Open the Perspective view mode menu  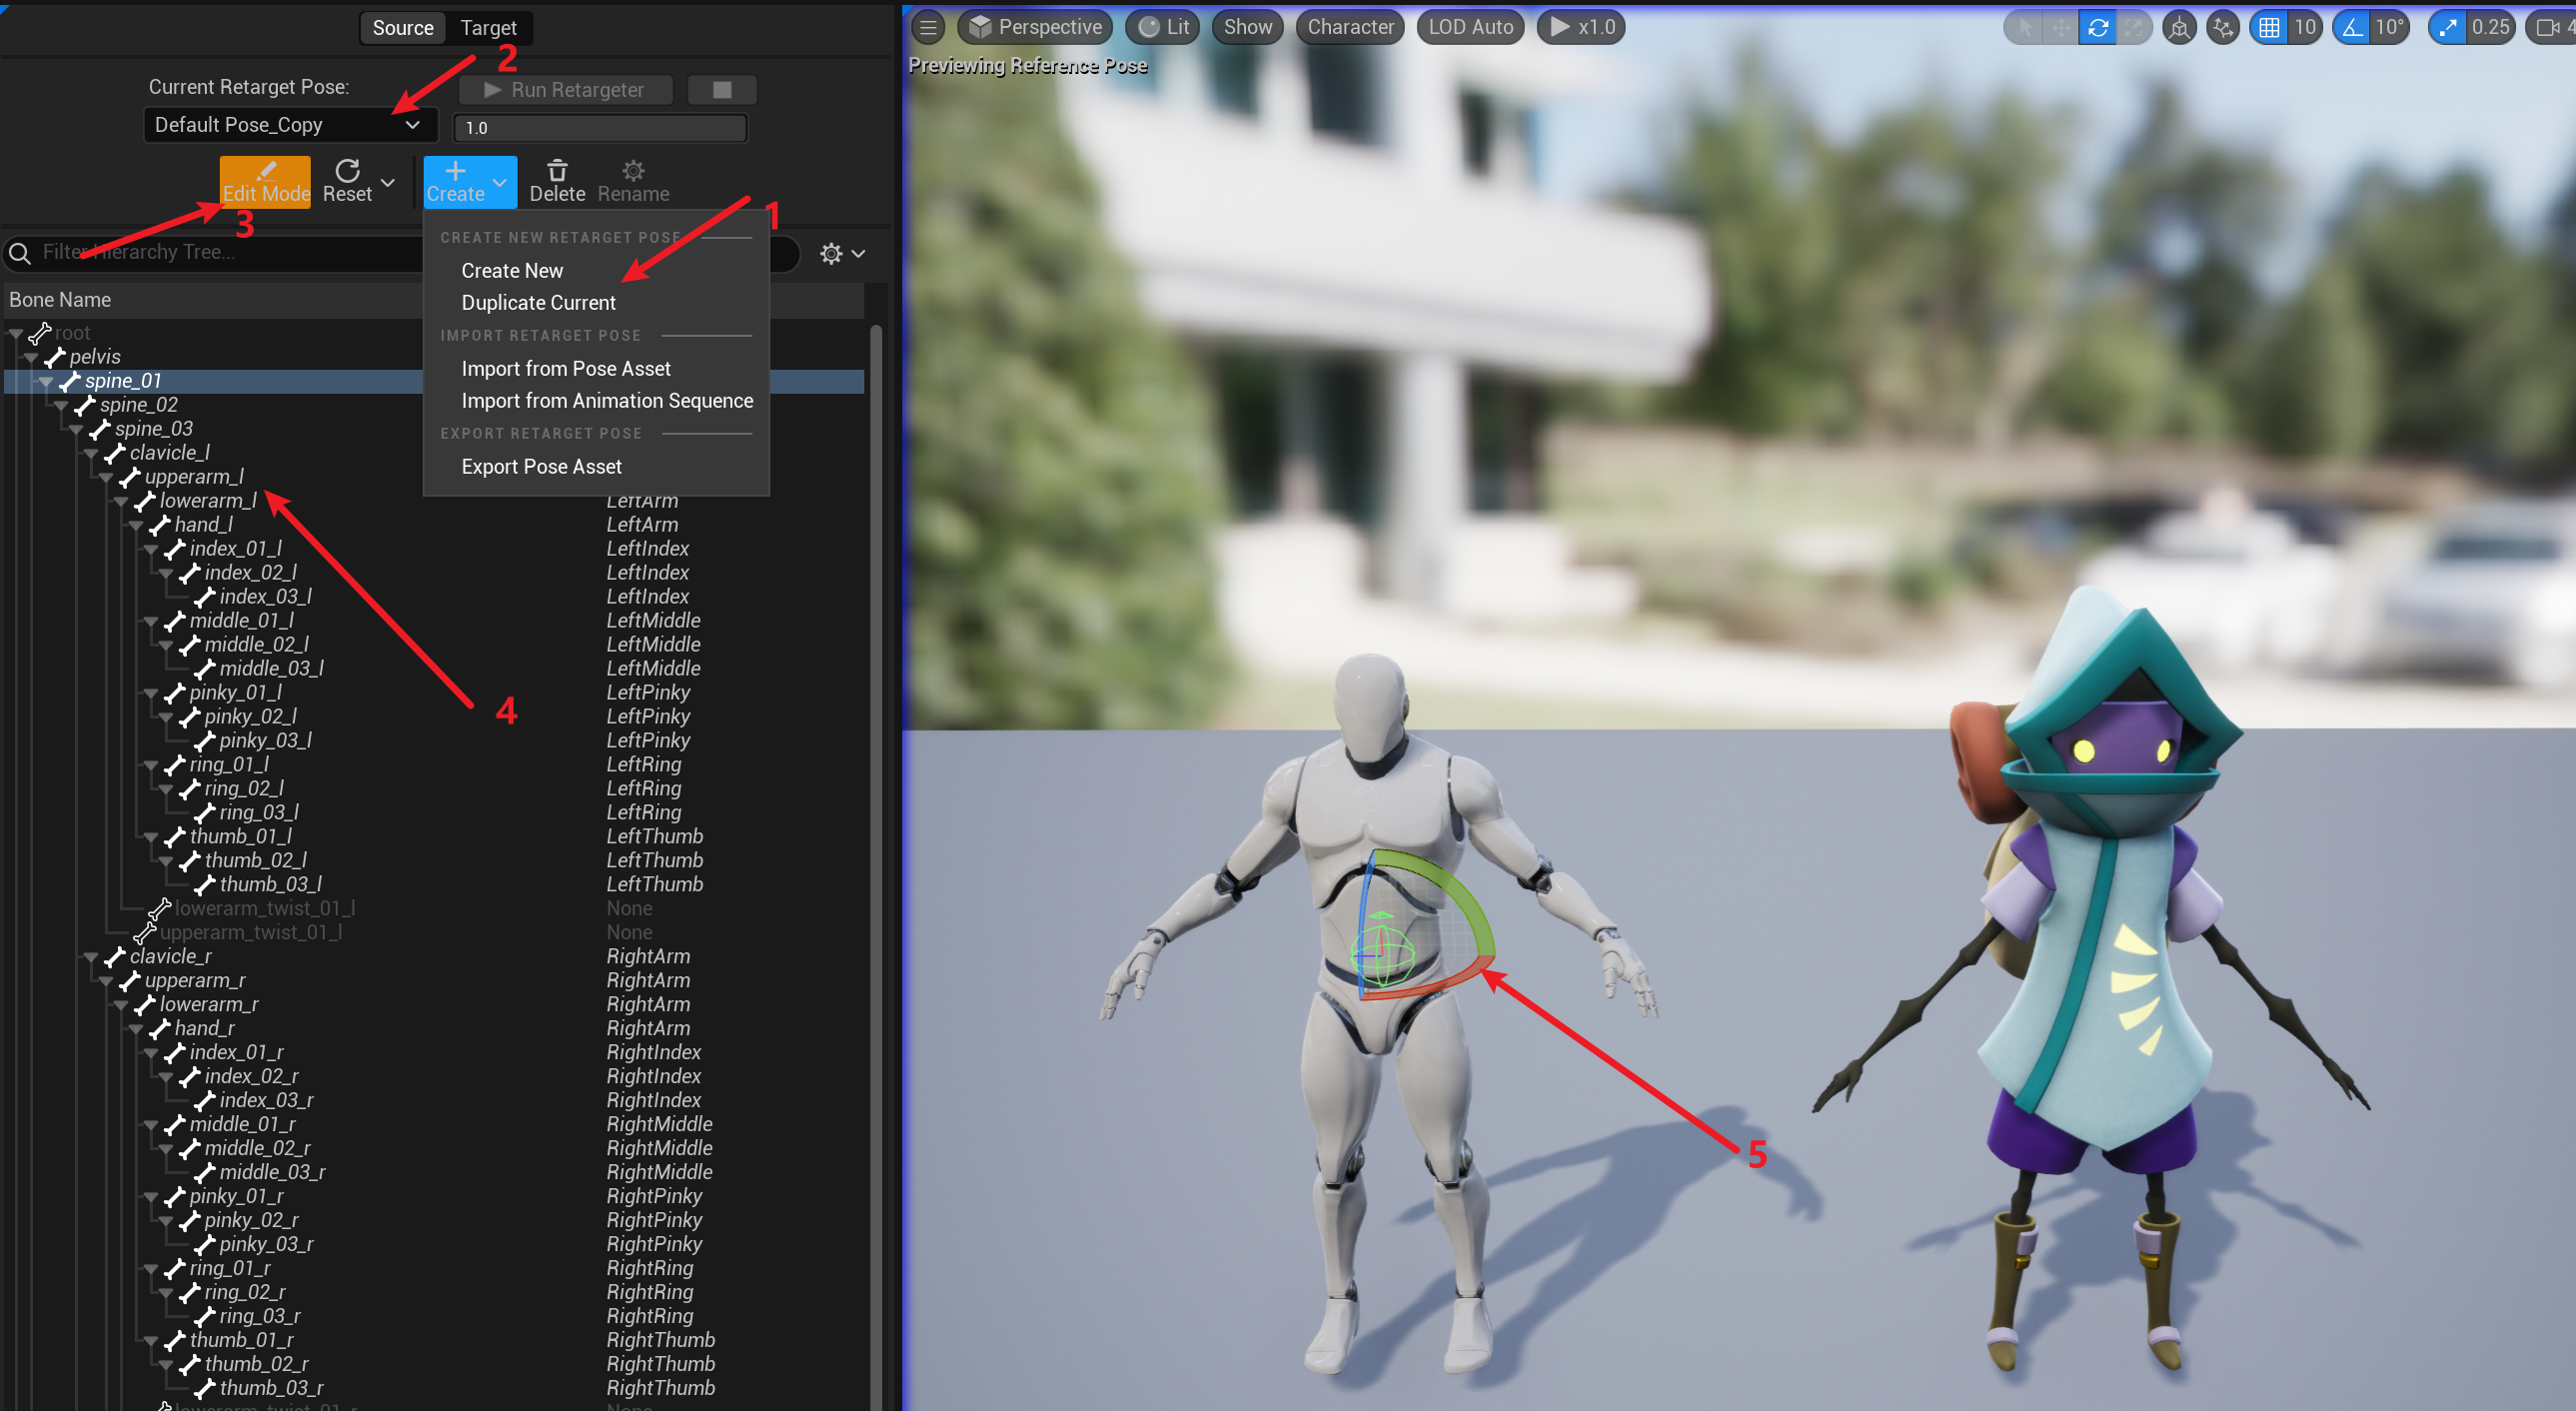coord(1034,28)
